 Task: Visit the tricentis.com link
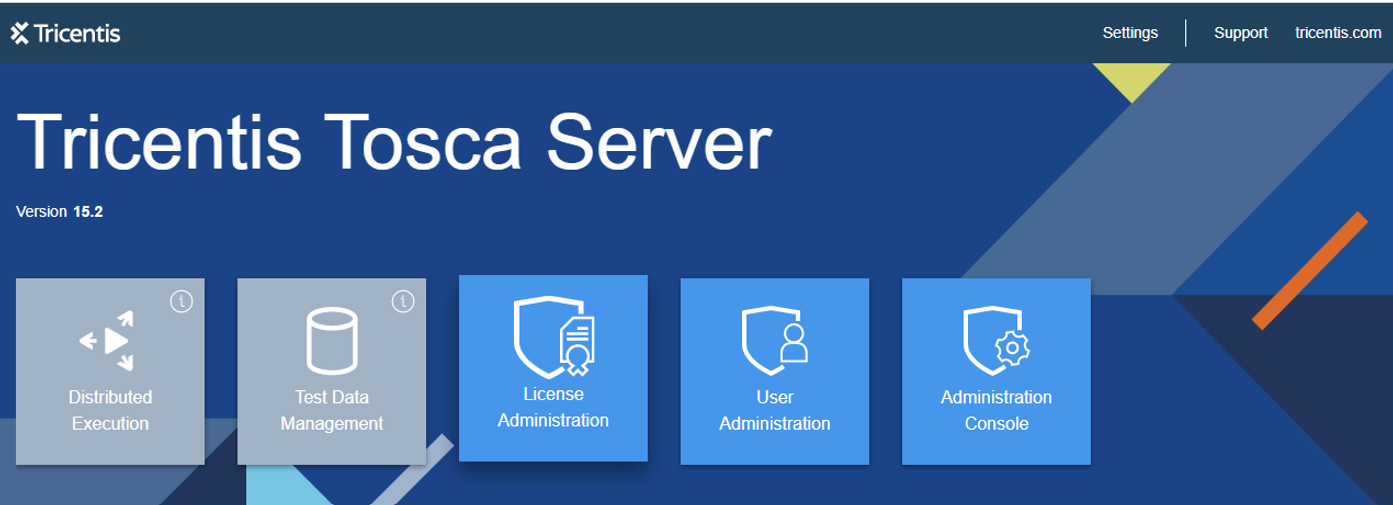[1338, 33]
